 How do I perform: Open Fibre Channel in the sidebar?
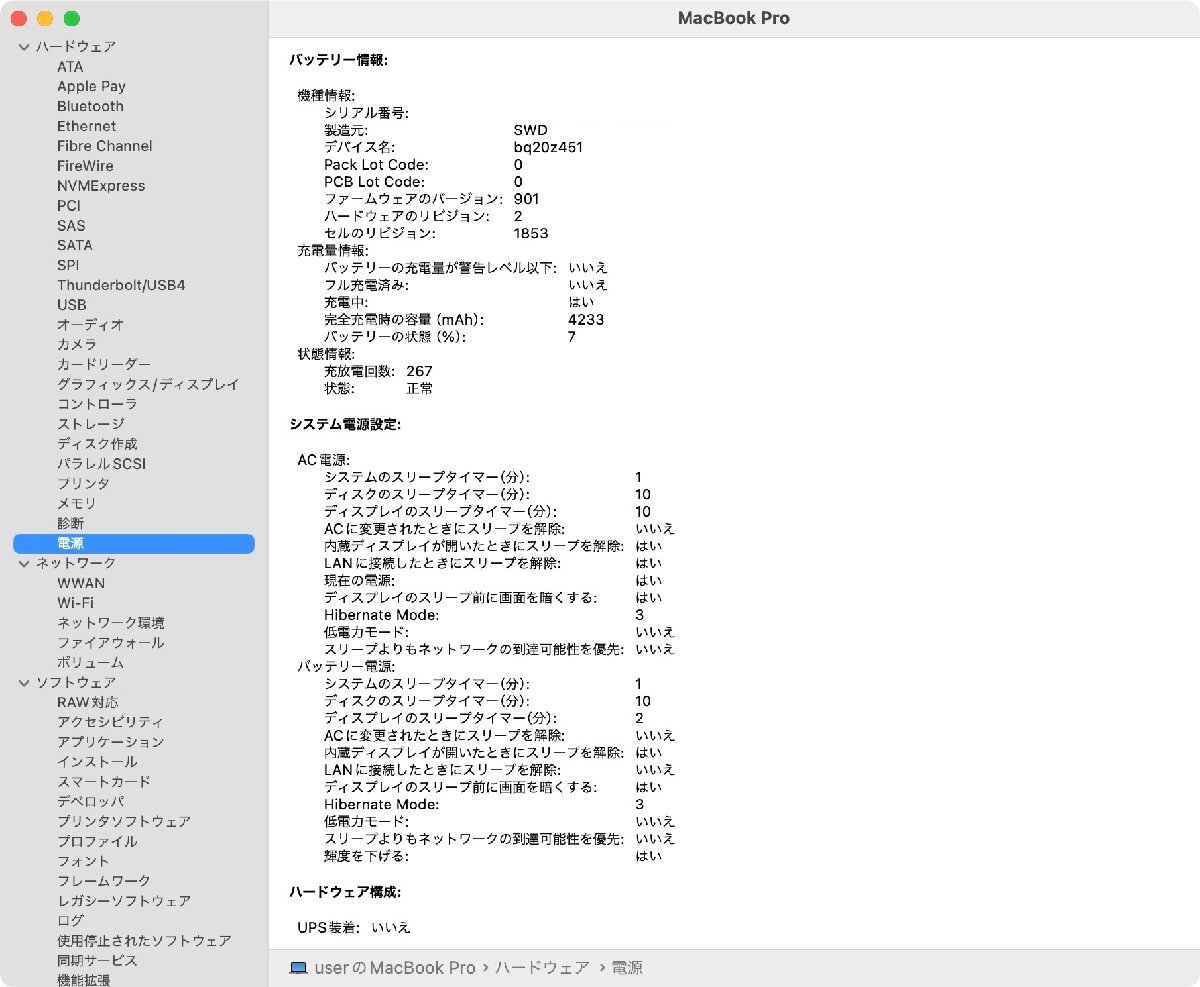pyautogui.click(x=105, y=146)
